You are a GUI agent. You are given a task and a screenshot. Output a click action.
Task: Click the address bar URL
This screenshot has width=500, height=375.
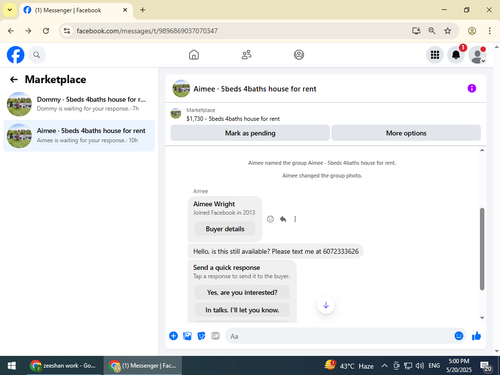147,31
